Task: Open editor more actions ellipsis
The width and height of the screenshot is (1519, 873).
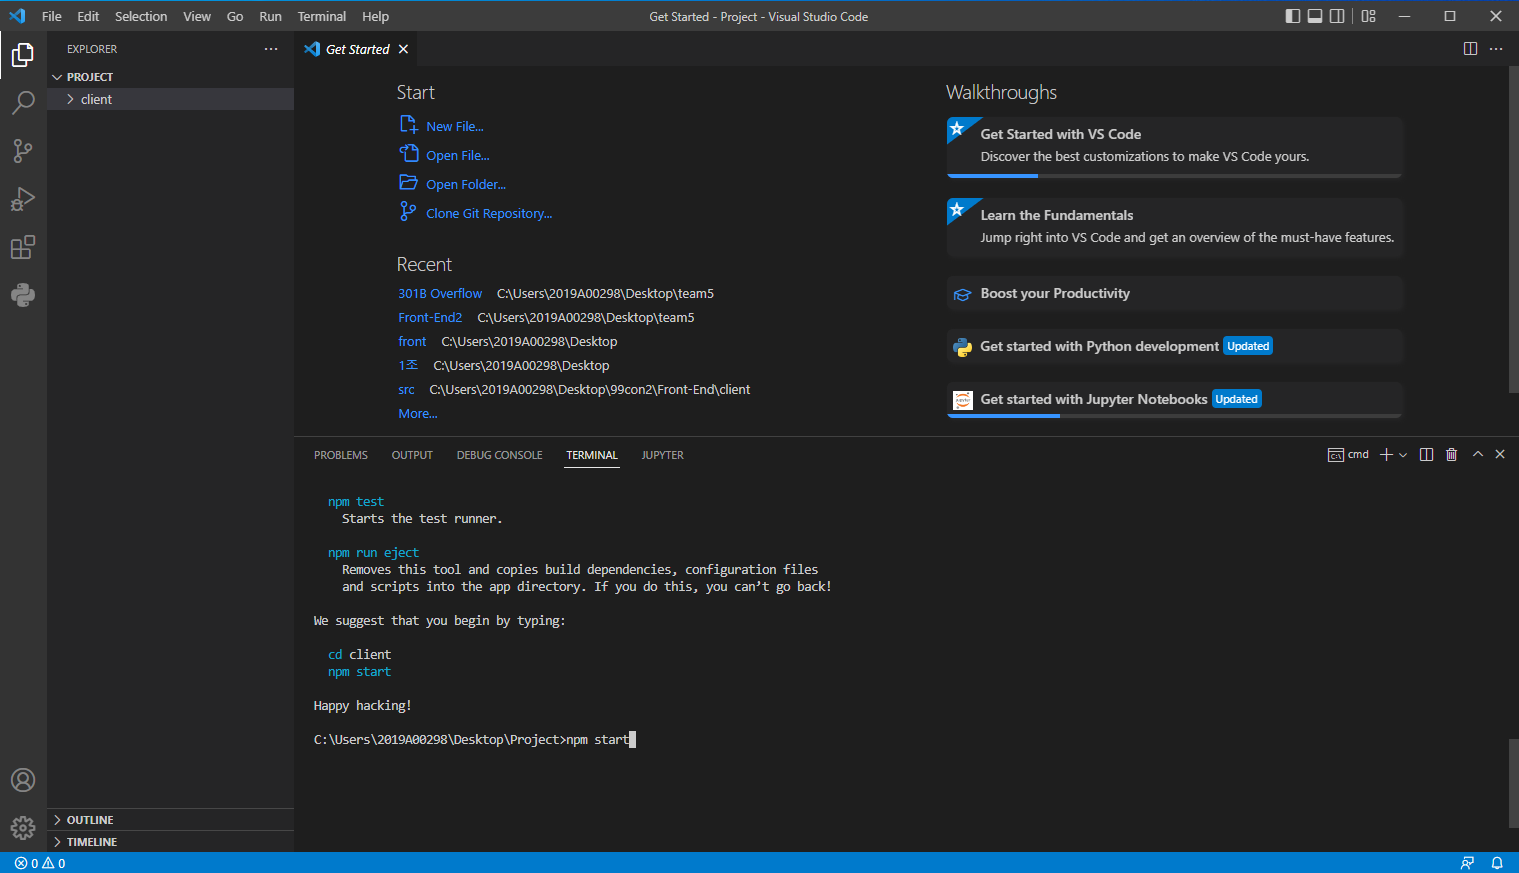Action: coord(1496,49)
